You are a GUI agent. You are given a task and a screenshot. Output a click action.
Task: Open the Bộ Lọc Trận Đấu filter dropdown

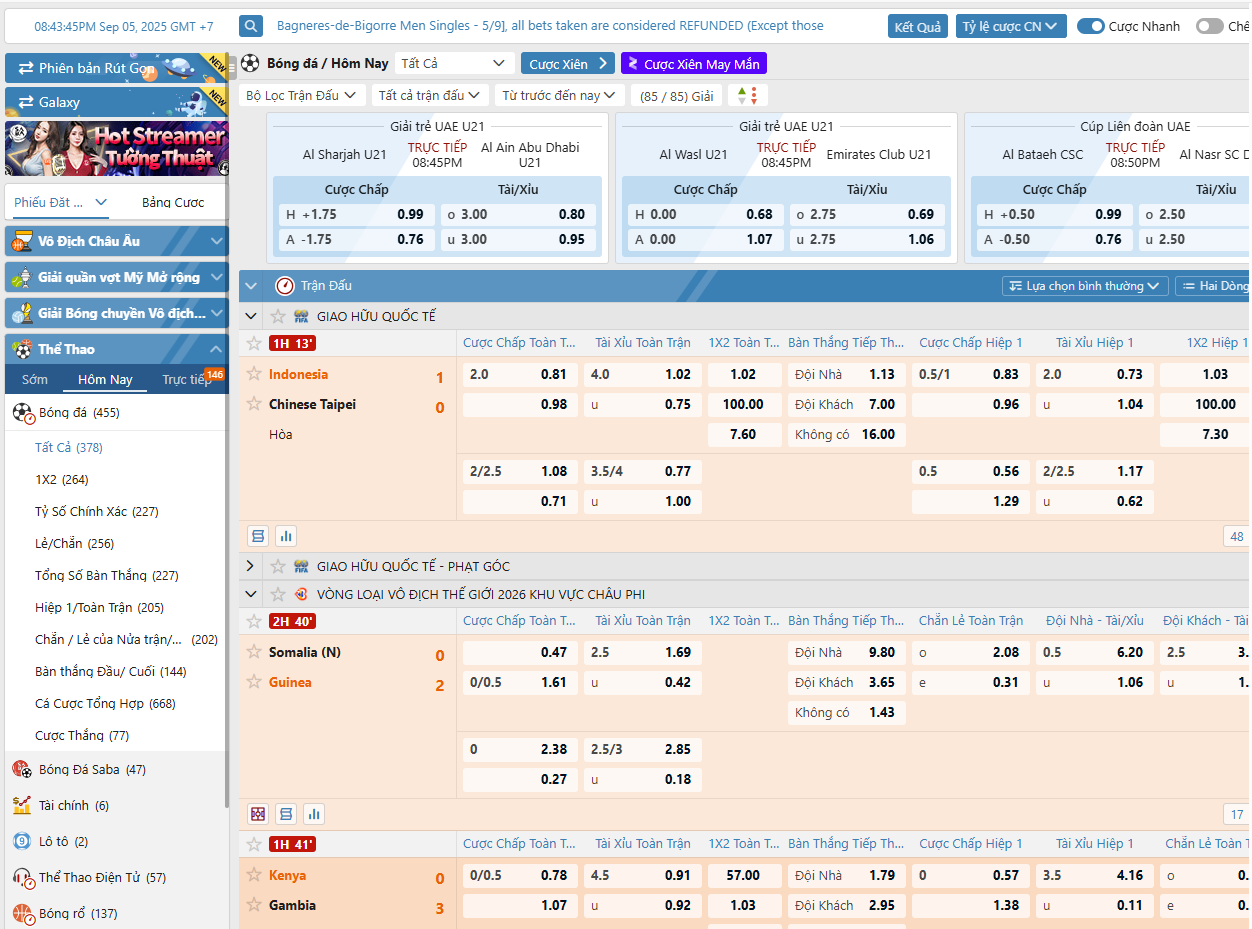(301, 96)
